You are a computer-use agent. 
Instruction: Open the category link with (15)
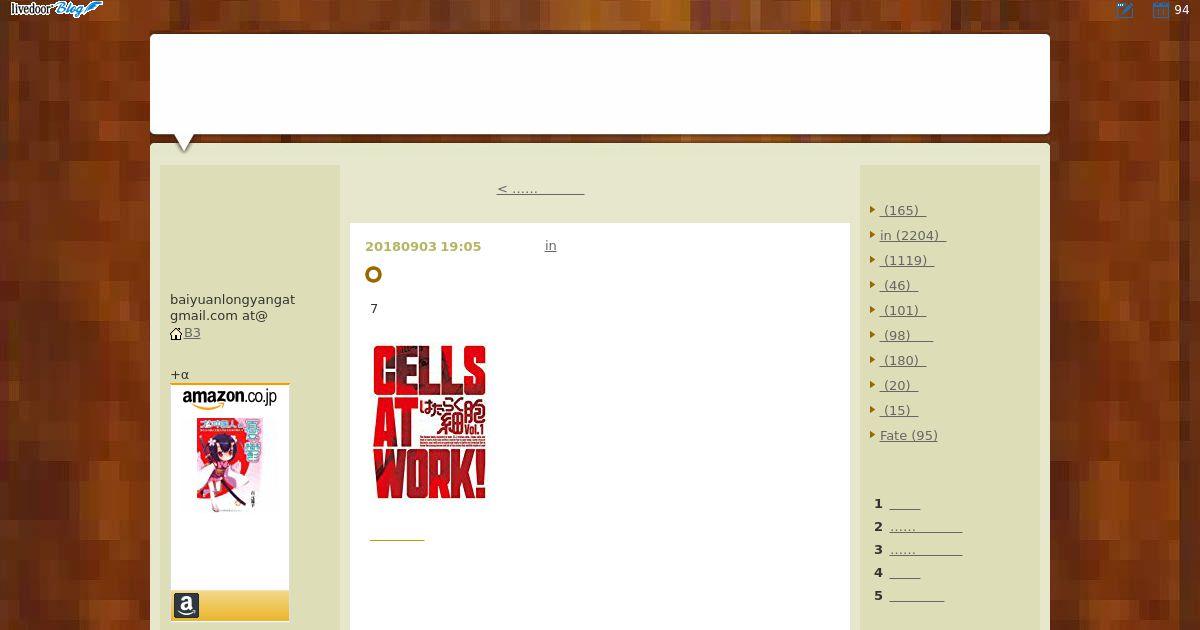899,411
